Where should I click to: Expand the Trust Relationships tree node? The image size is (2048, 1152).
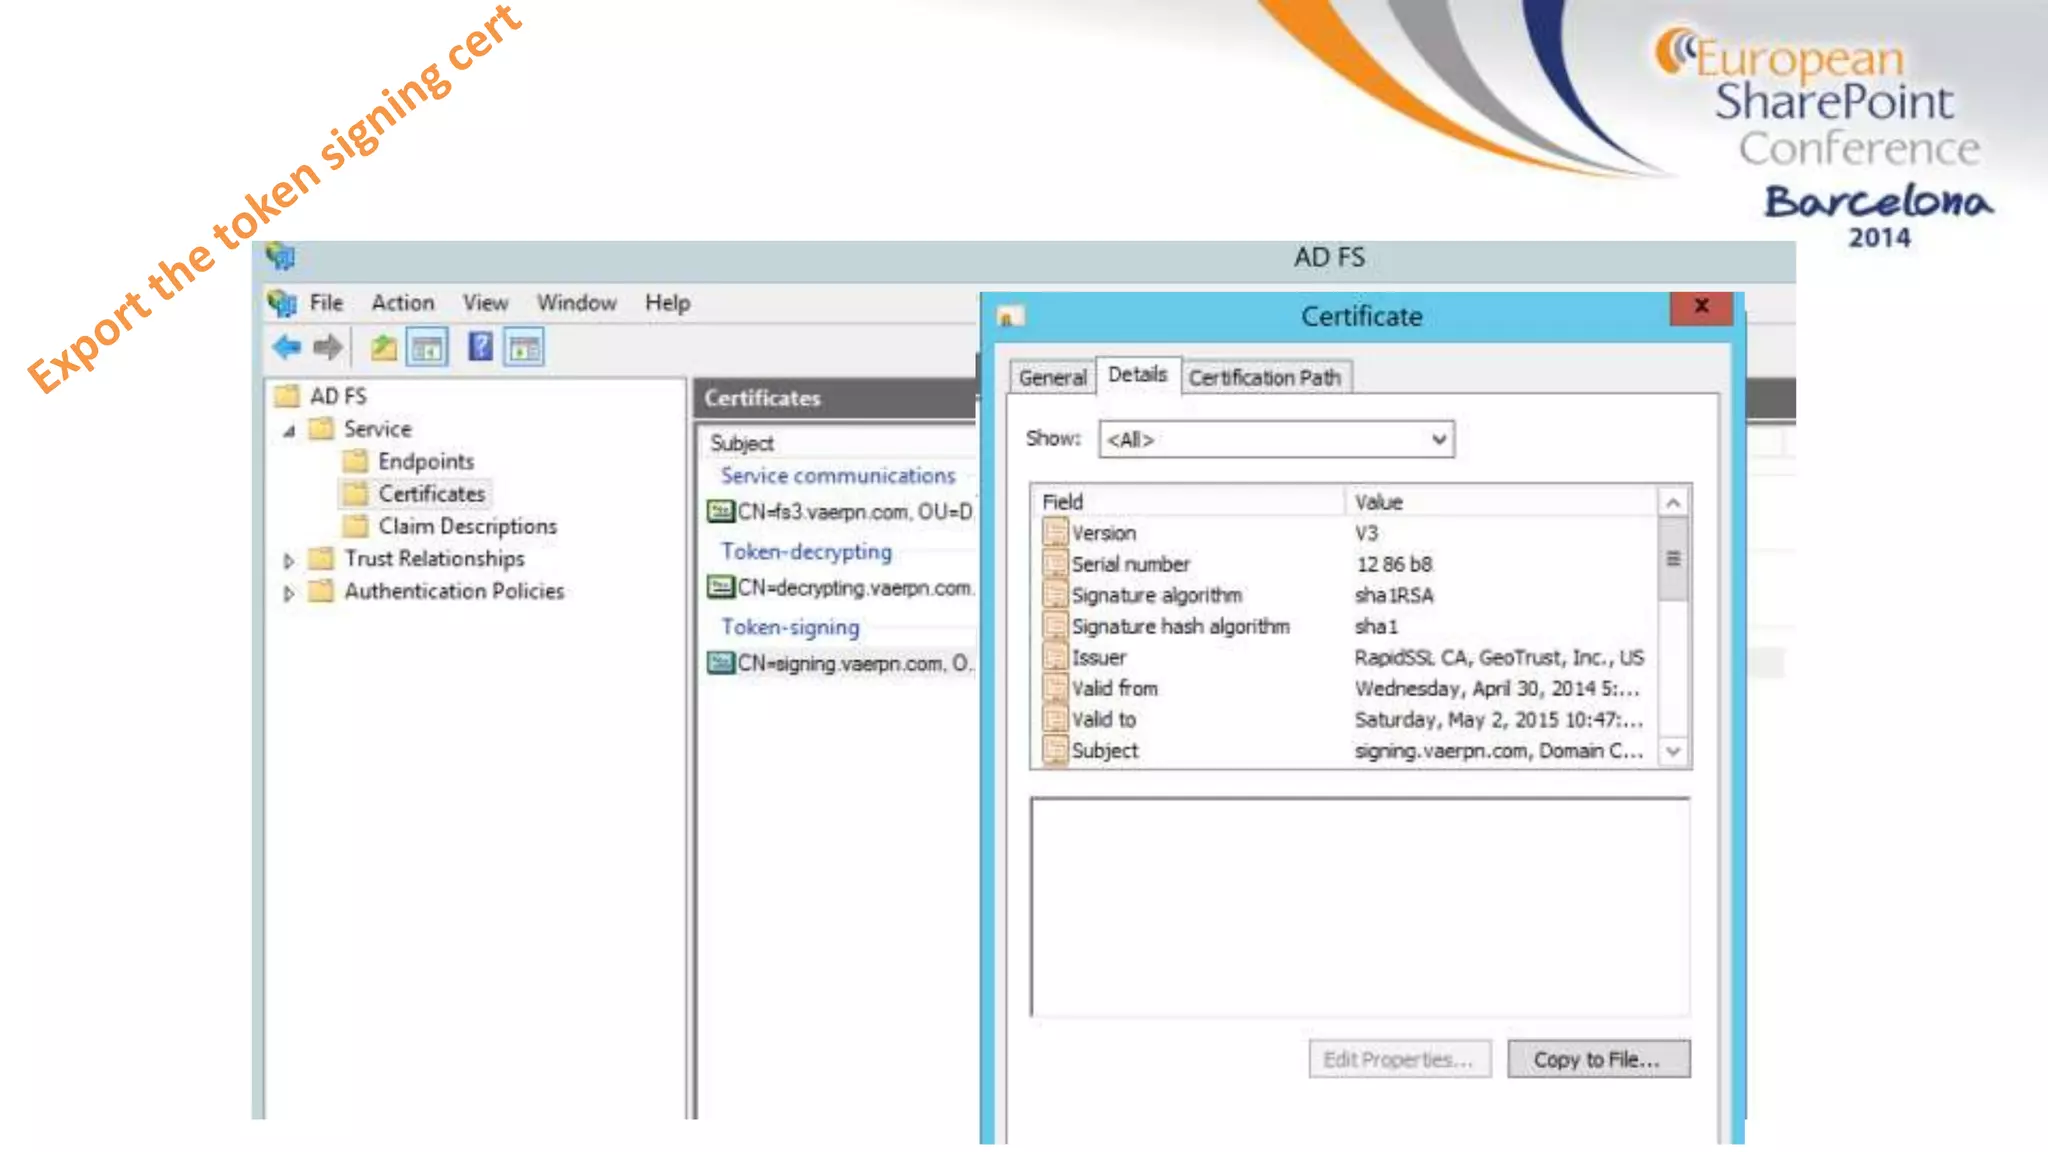click(289, 561)
